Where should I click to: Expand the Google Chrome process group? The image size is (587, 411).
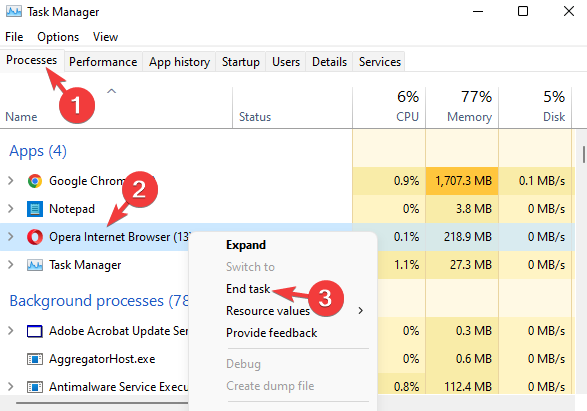(x=11, y=181)
